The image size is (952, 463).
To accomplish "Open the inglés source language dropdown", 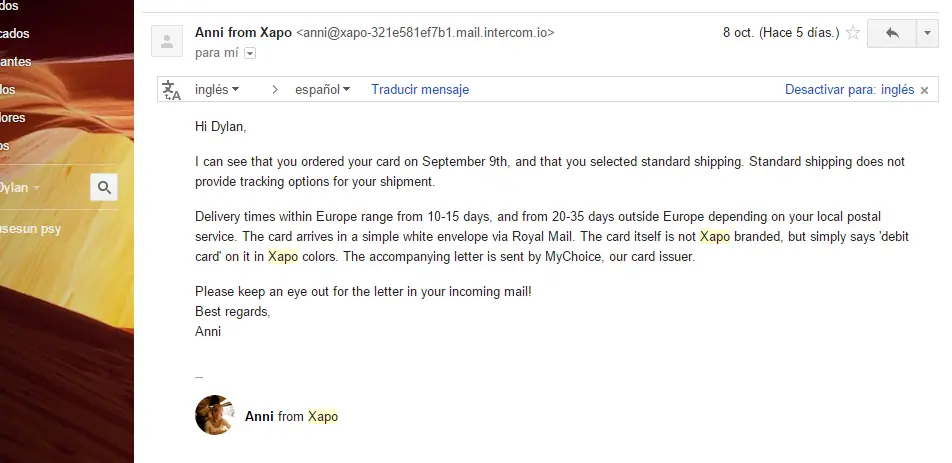I will 217,89.
